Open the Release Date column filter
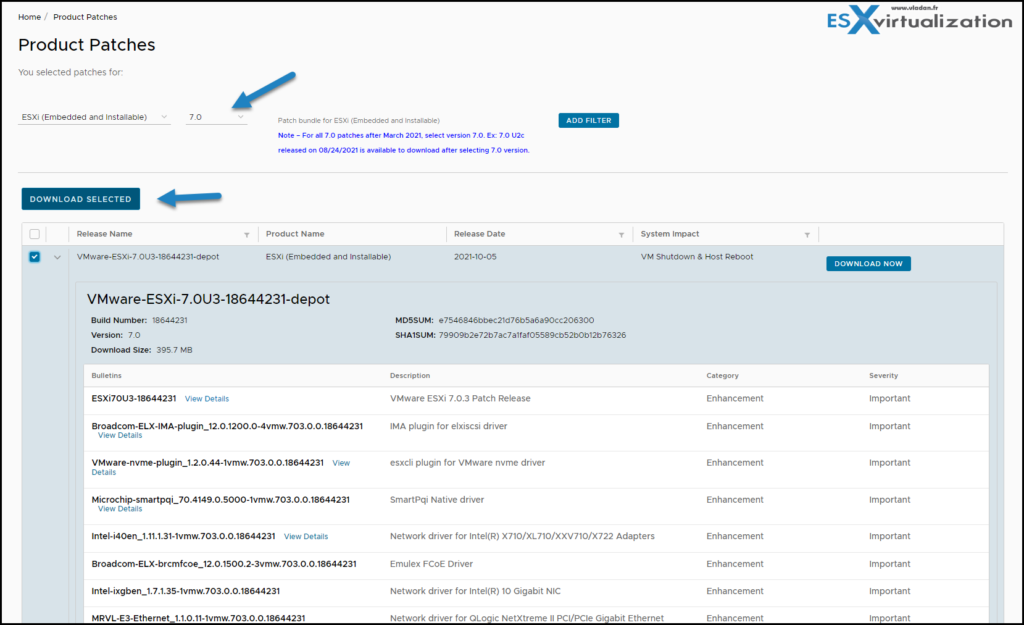 click(619, 233)
